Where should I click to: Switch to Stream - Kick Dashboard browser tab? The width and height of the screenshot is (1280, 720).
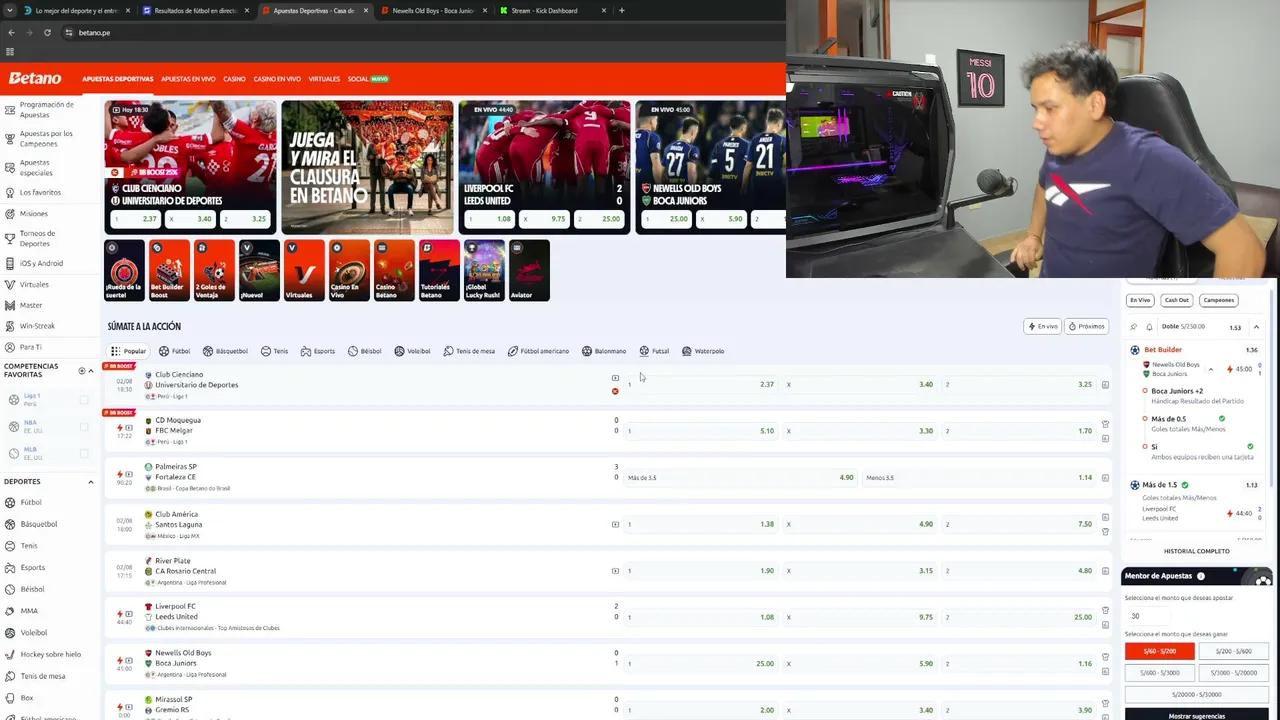coord(554,11)
